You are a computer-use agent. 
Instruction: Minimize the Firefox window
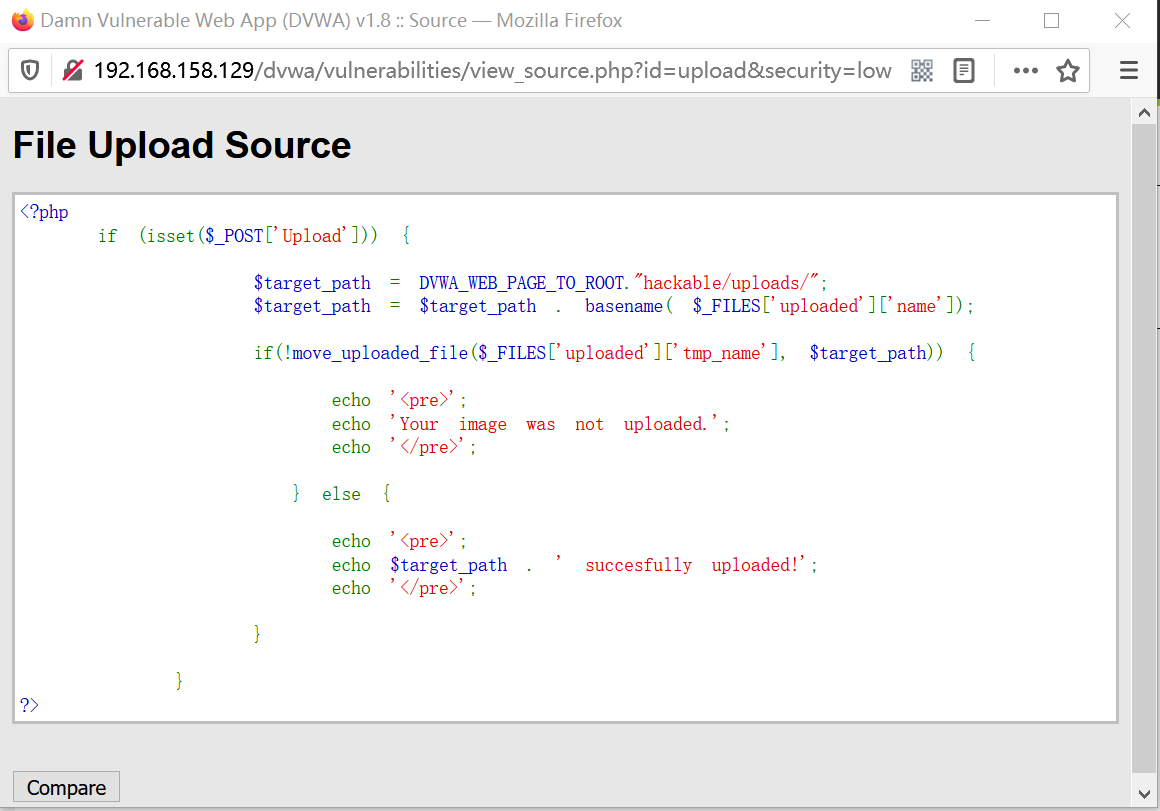point(982,21)
